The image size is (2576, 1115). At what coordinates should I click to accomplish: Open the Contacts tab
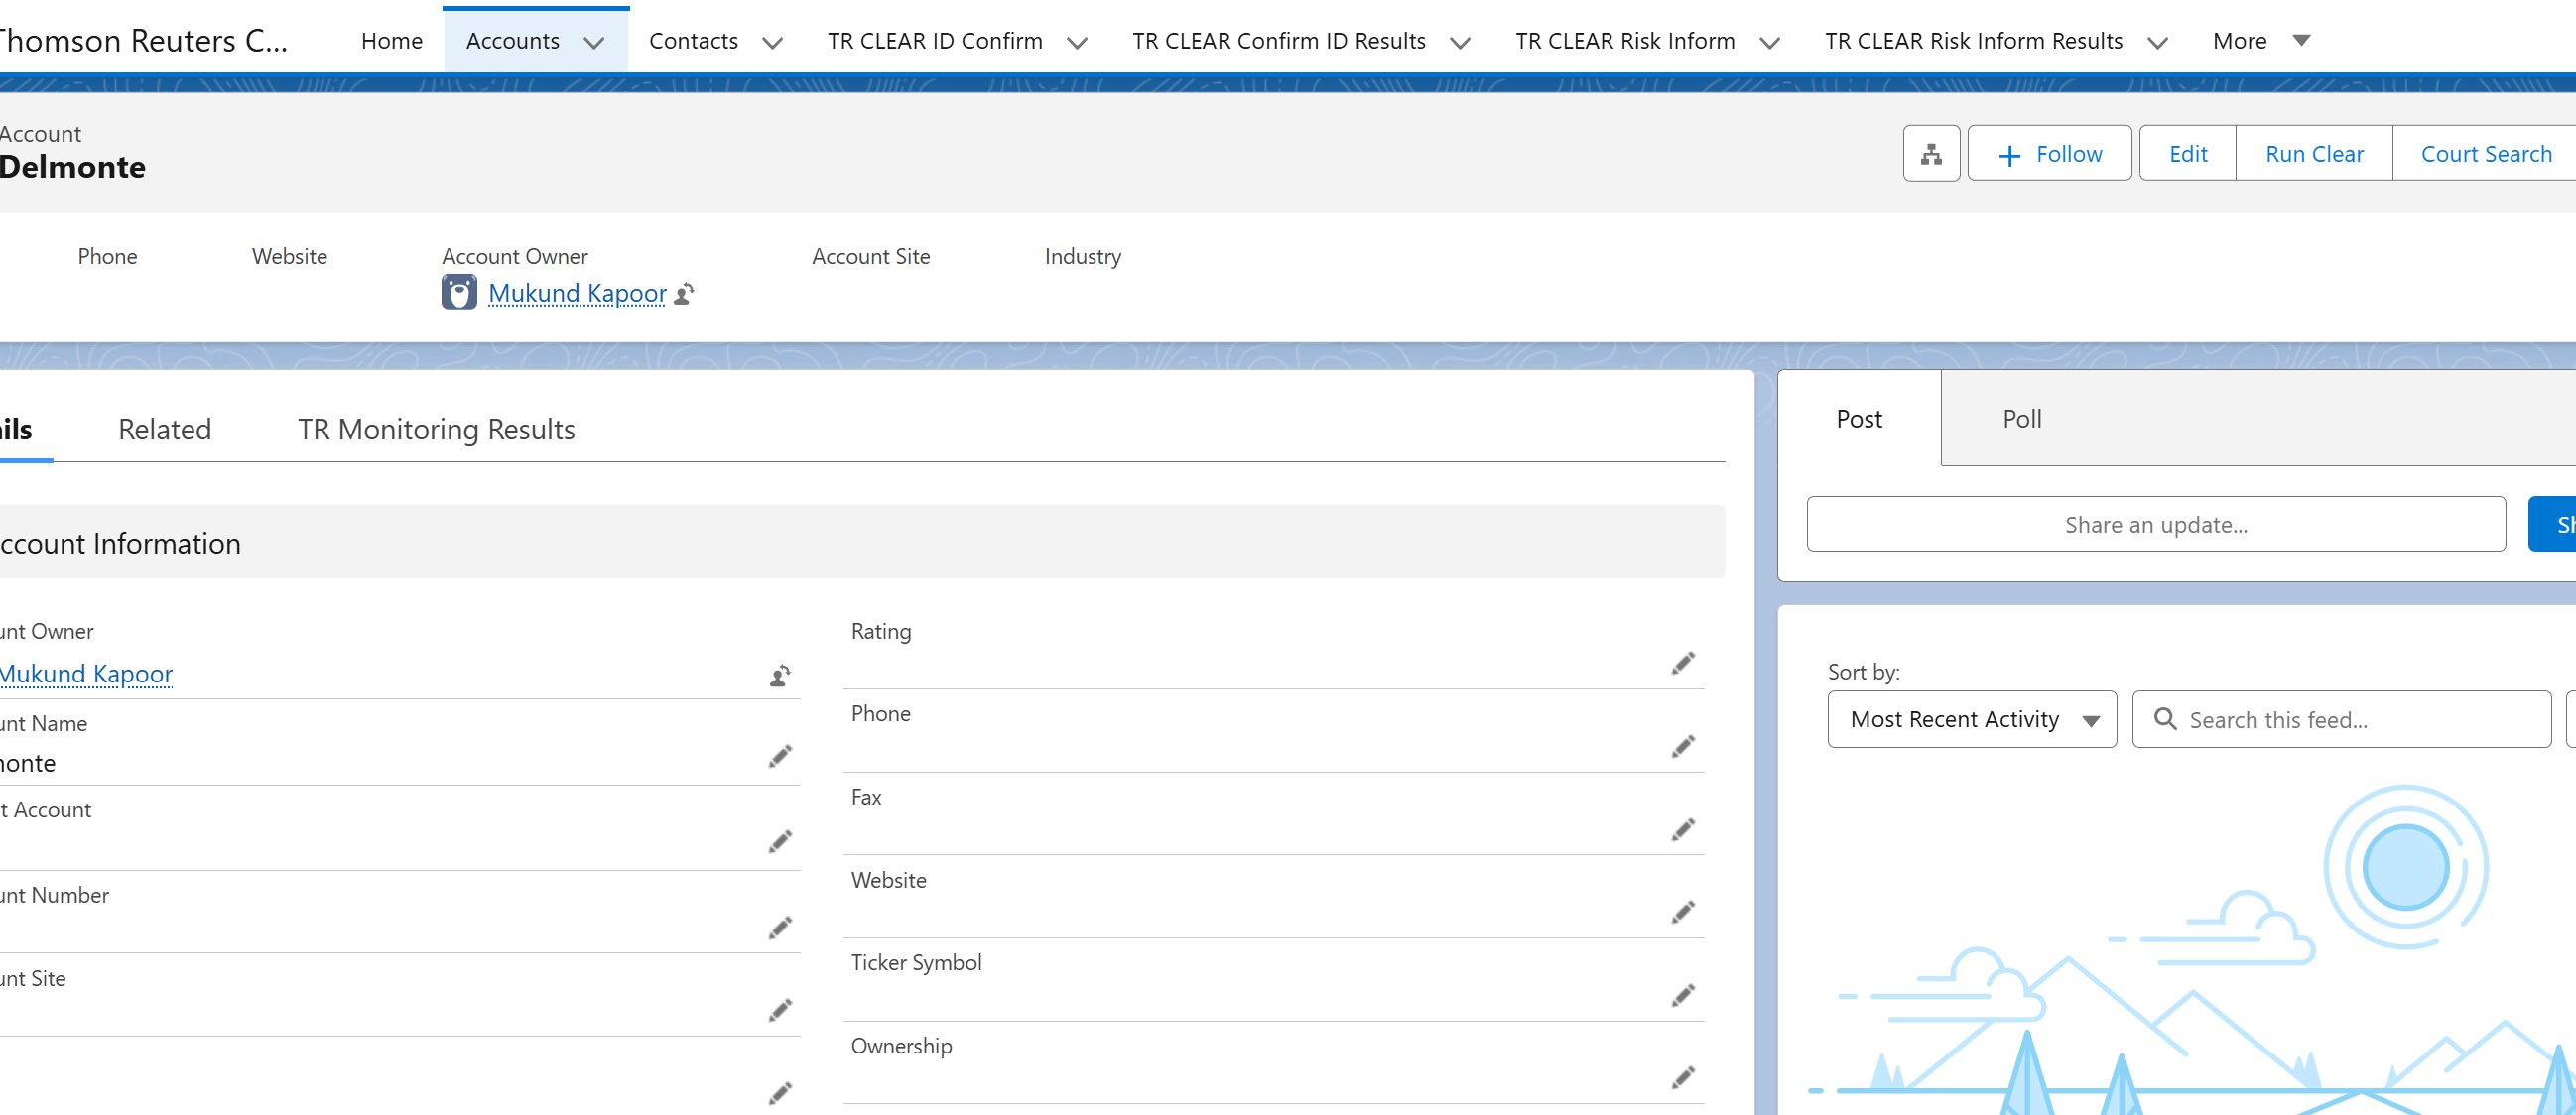(x=694, y=41)
